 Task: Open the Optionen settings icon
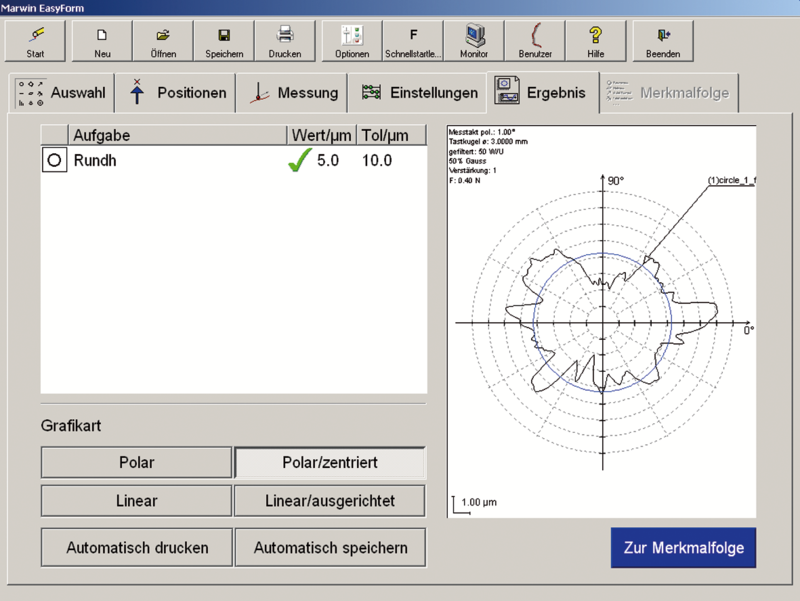352,40
